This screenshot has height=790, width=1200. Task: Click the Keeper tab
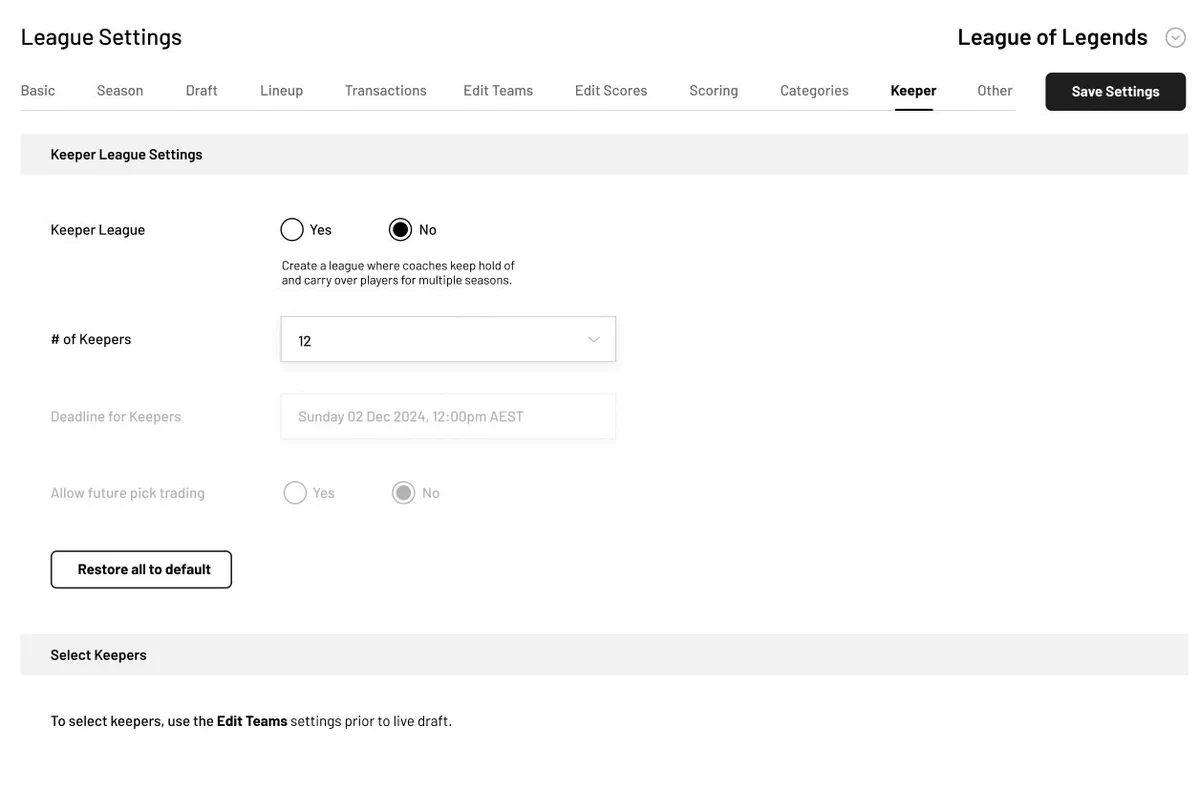pyautogui.click(x=913, y=90)
